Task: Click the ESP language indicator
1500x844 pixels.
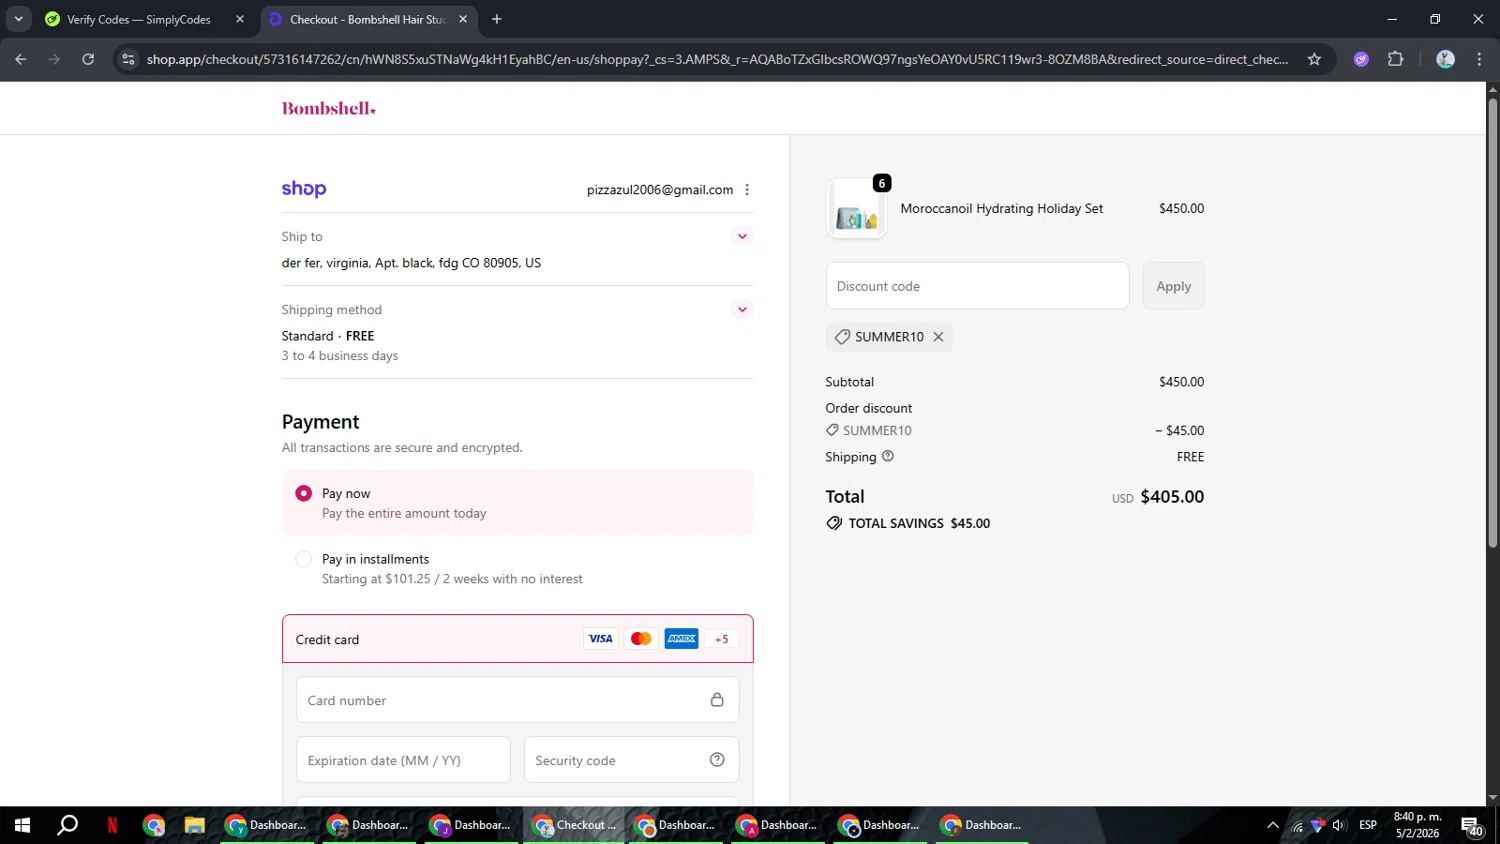Action: 1368,825
